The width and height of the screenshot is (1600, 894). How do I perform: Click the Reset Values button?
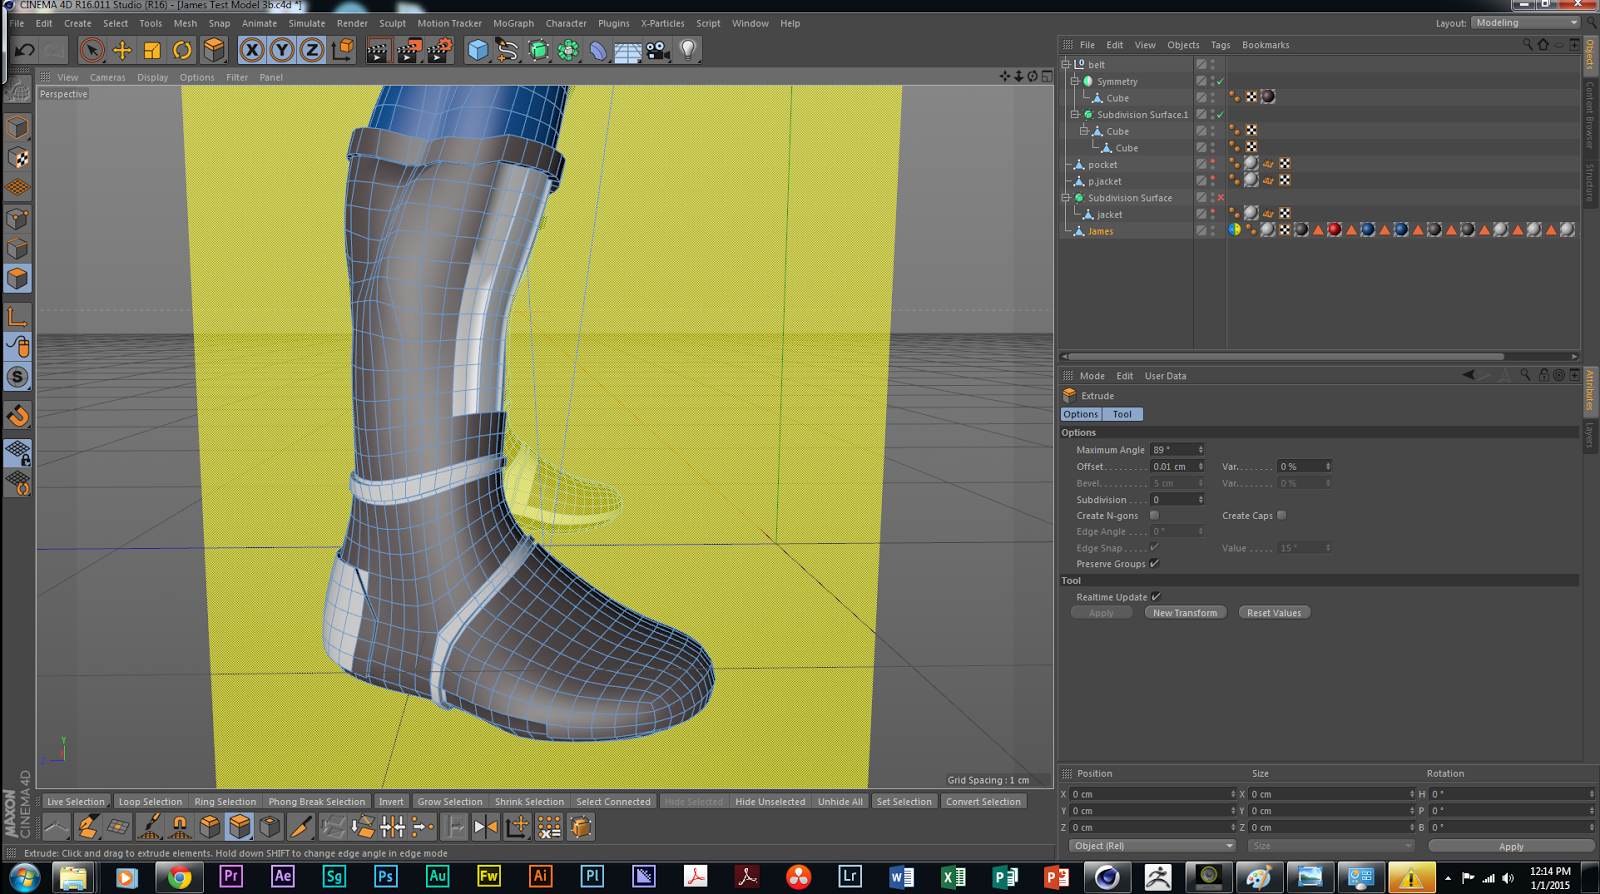click(1273, 613)
